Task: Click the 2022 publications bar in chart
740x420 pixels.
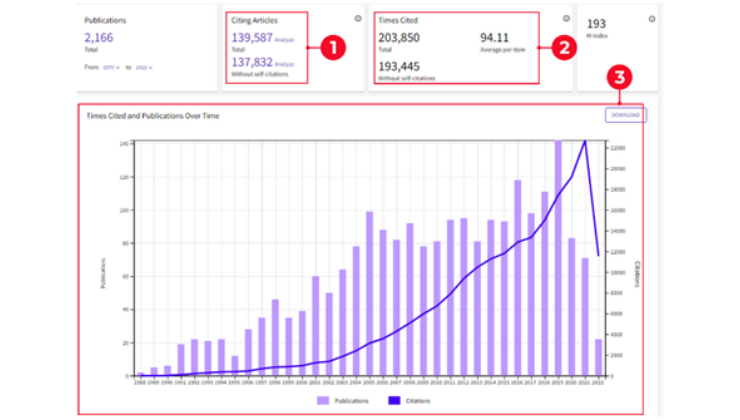Action: point(598,358)
